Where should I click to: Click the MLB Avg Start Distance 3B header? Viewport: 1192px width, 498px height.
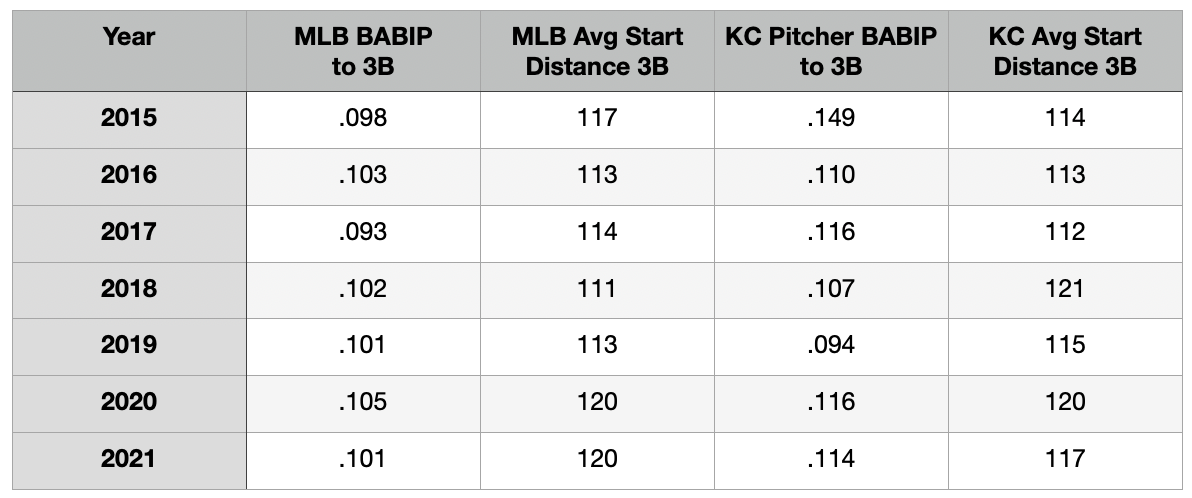click(x=597, y=52)
